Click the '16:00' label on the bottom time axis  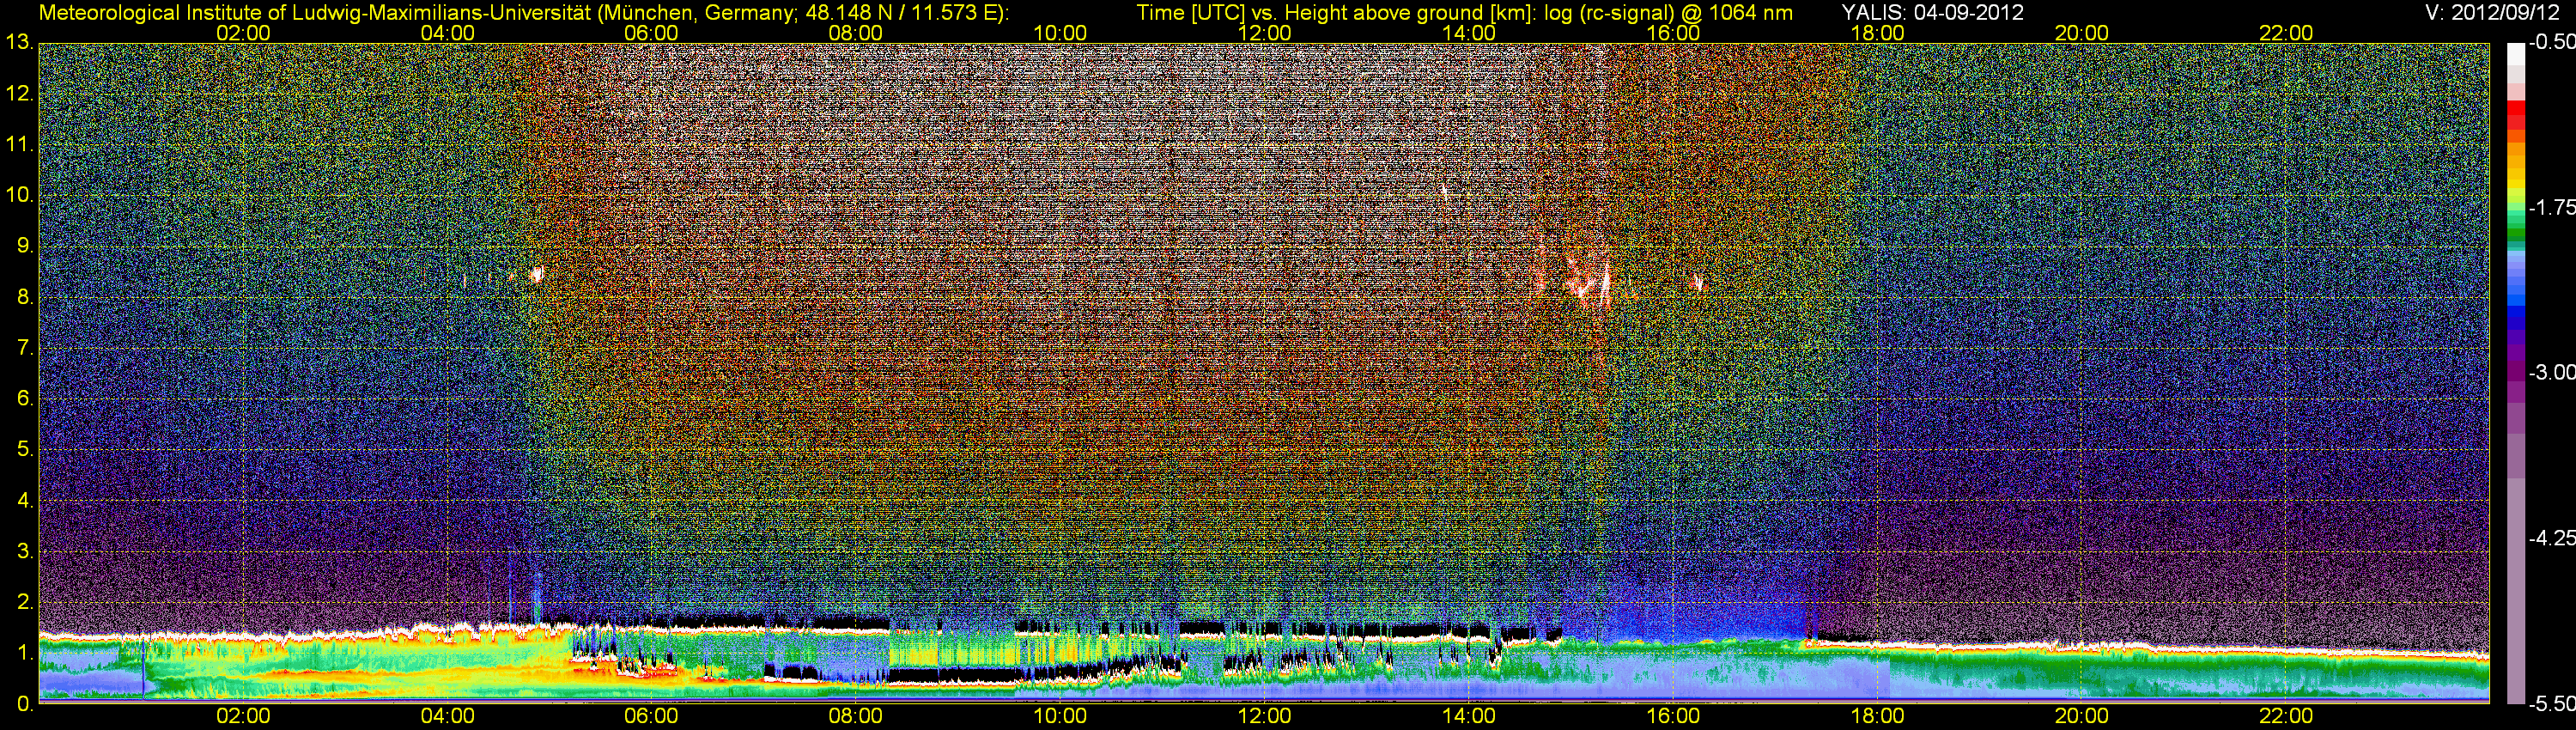pyautogui.click(x=1673, y=716)
